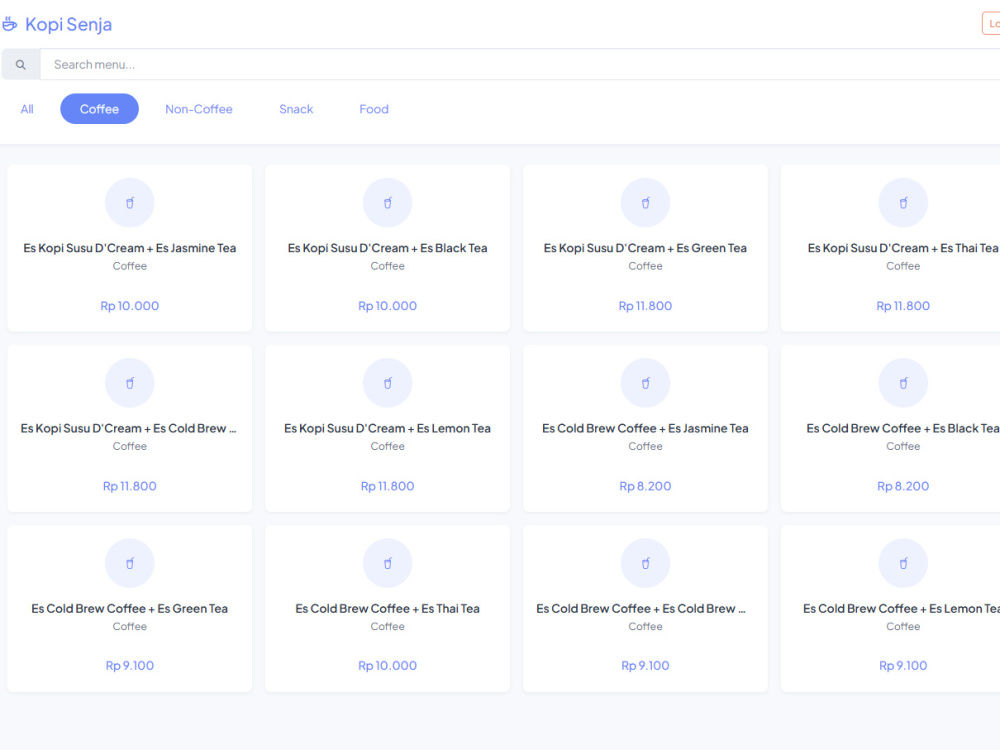Click price Rp 9.100 of Cold Brew Coffee + Es Cold Brew
The width and height of the screenshot is (1000, 750).
(x=645, y=665)
